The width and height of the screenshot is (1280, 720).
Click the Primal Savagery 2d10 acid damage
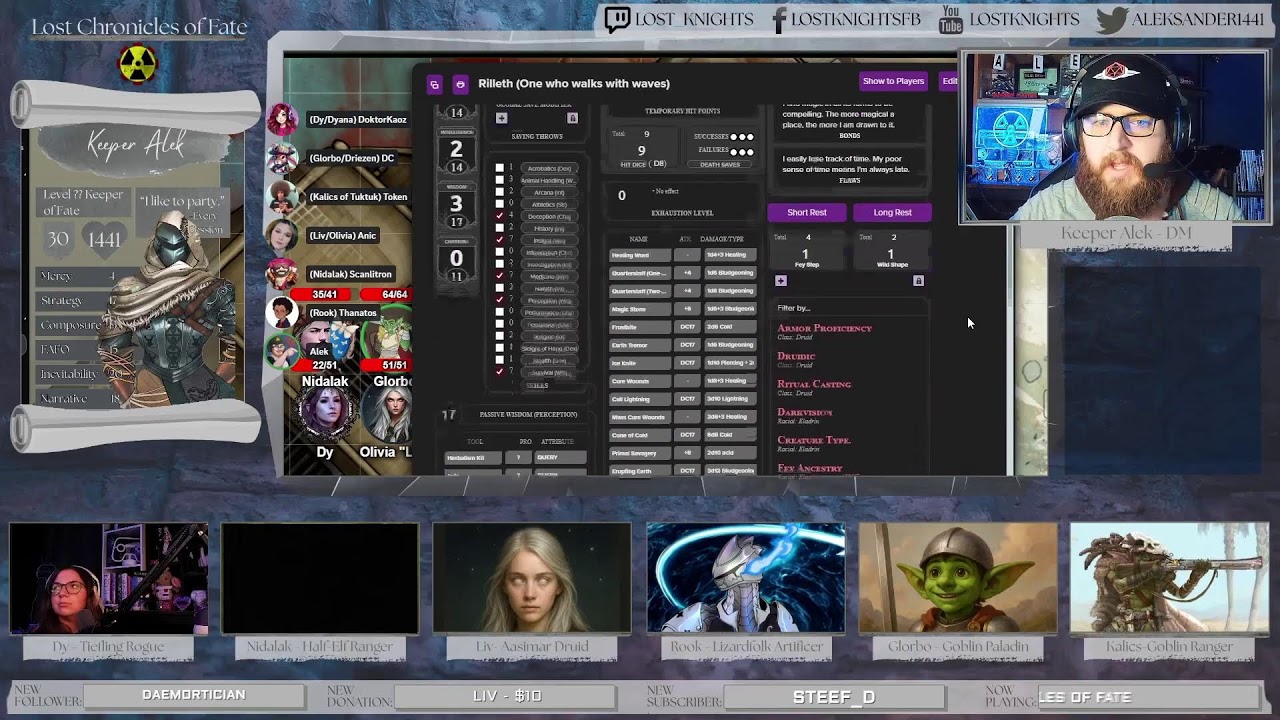(x=730, y=453)
